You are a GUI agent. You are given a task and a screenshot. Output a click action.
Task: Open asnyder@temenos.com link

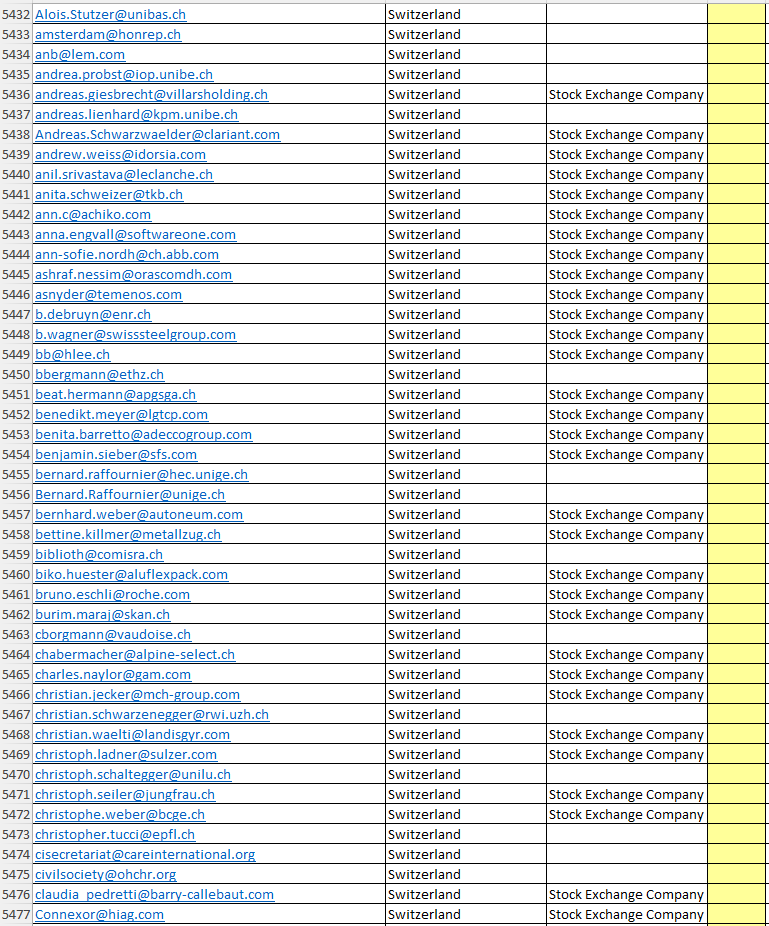tap(108, 295)
